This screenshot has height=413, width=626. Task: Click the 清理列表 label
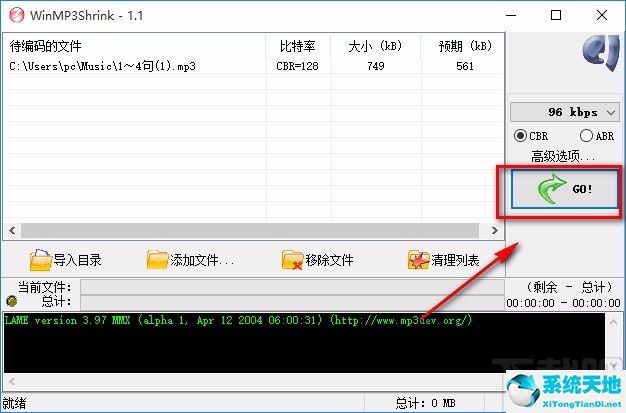(x=455, y=260)
